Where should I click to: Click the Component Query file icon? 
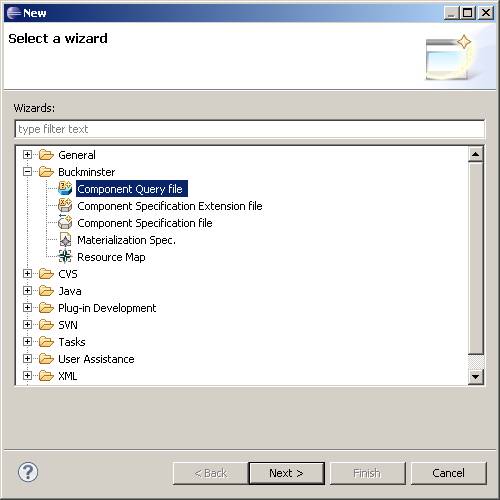pyautogui.click(x=65, y=189)
